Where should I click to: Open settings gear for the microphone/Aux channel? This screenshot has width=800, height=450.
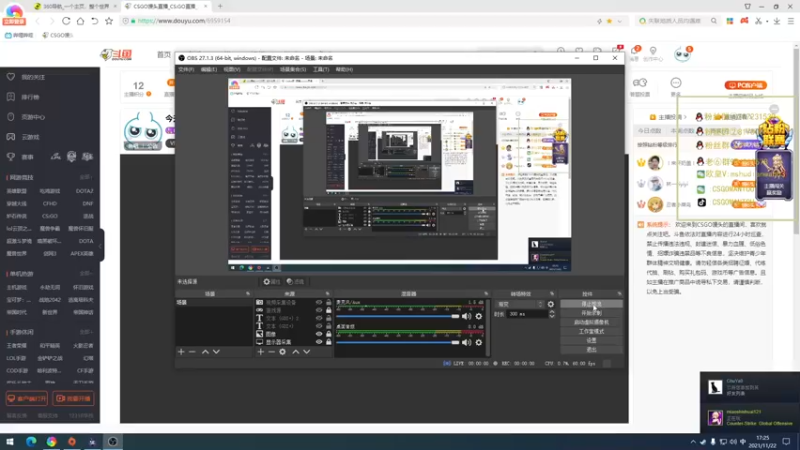coord(479,316)
